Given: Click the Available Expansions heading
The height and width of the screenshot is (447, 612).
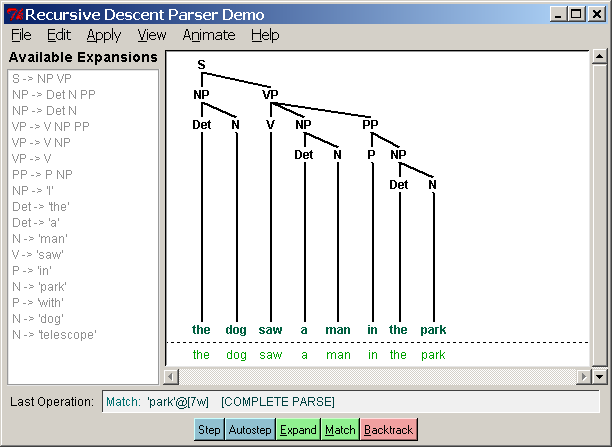Looking at the screenshot, I should 83,57.
